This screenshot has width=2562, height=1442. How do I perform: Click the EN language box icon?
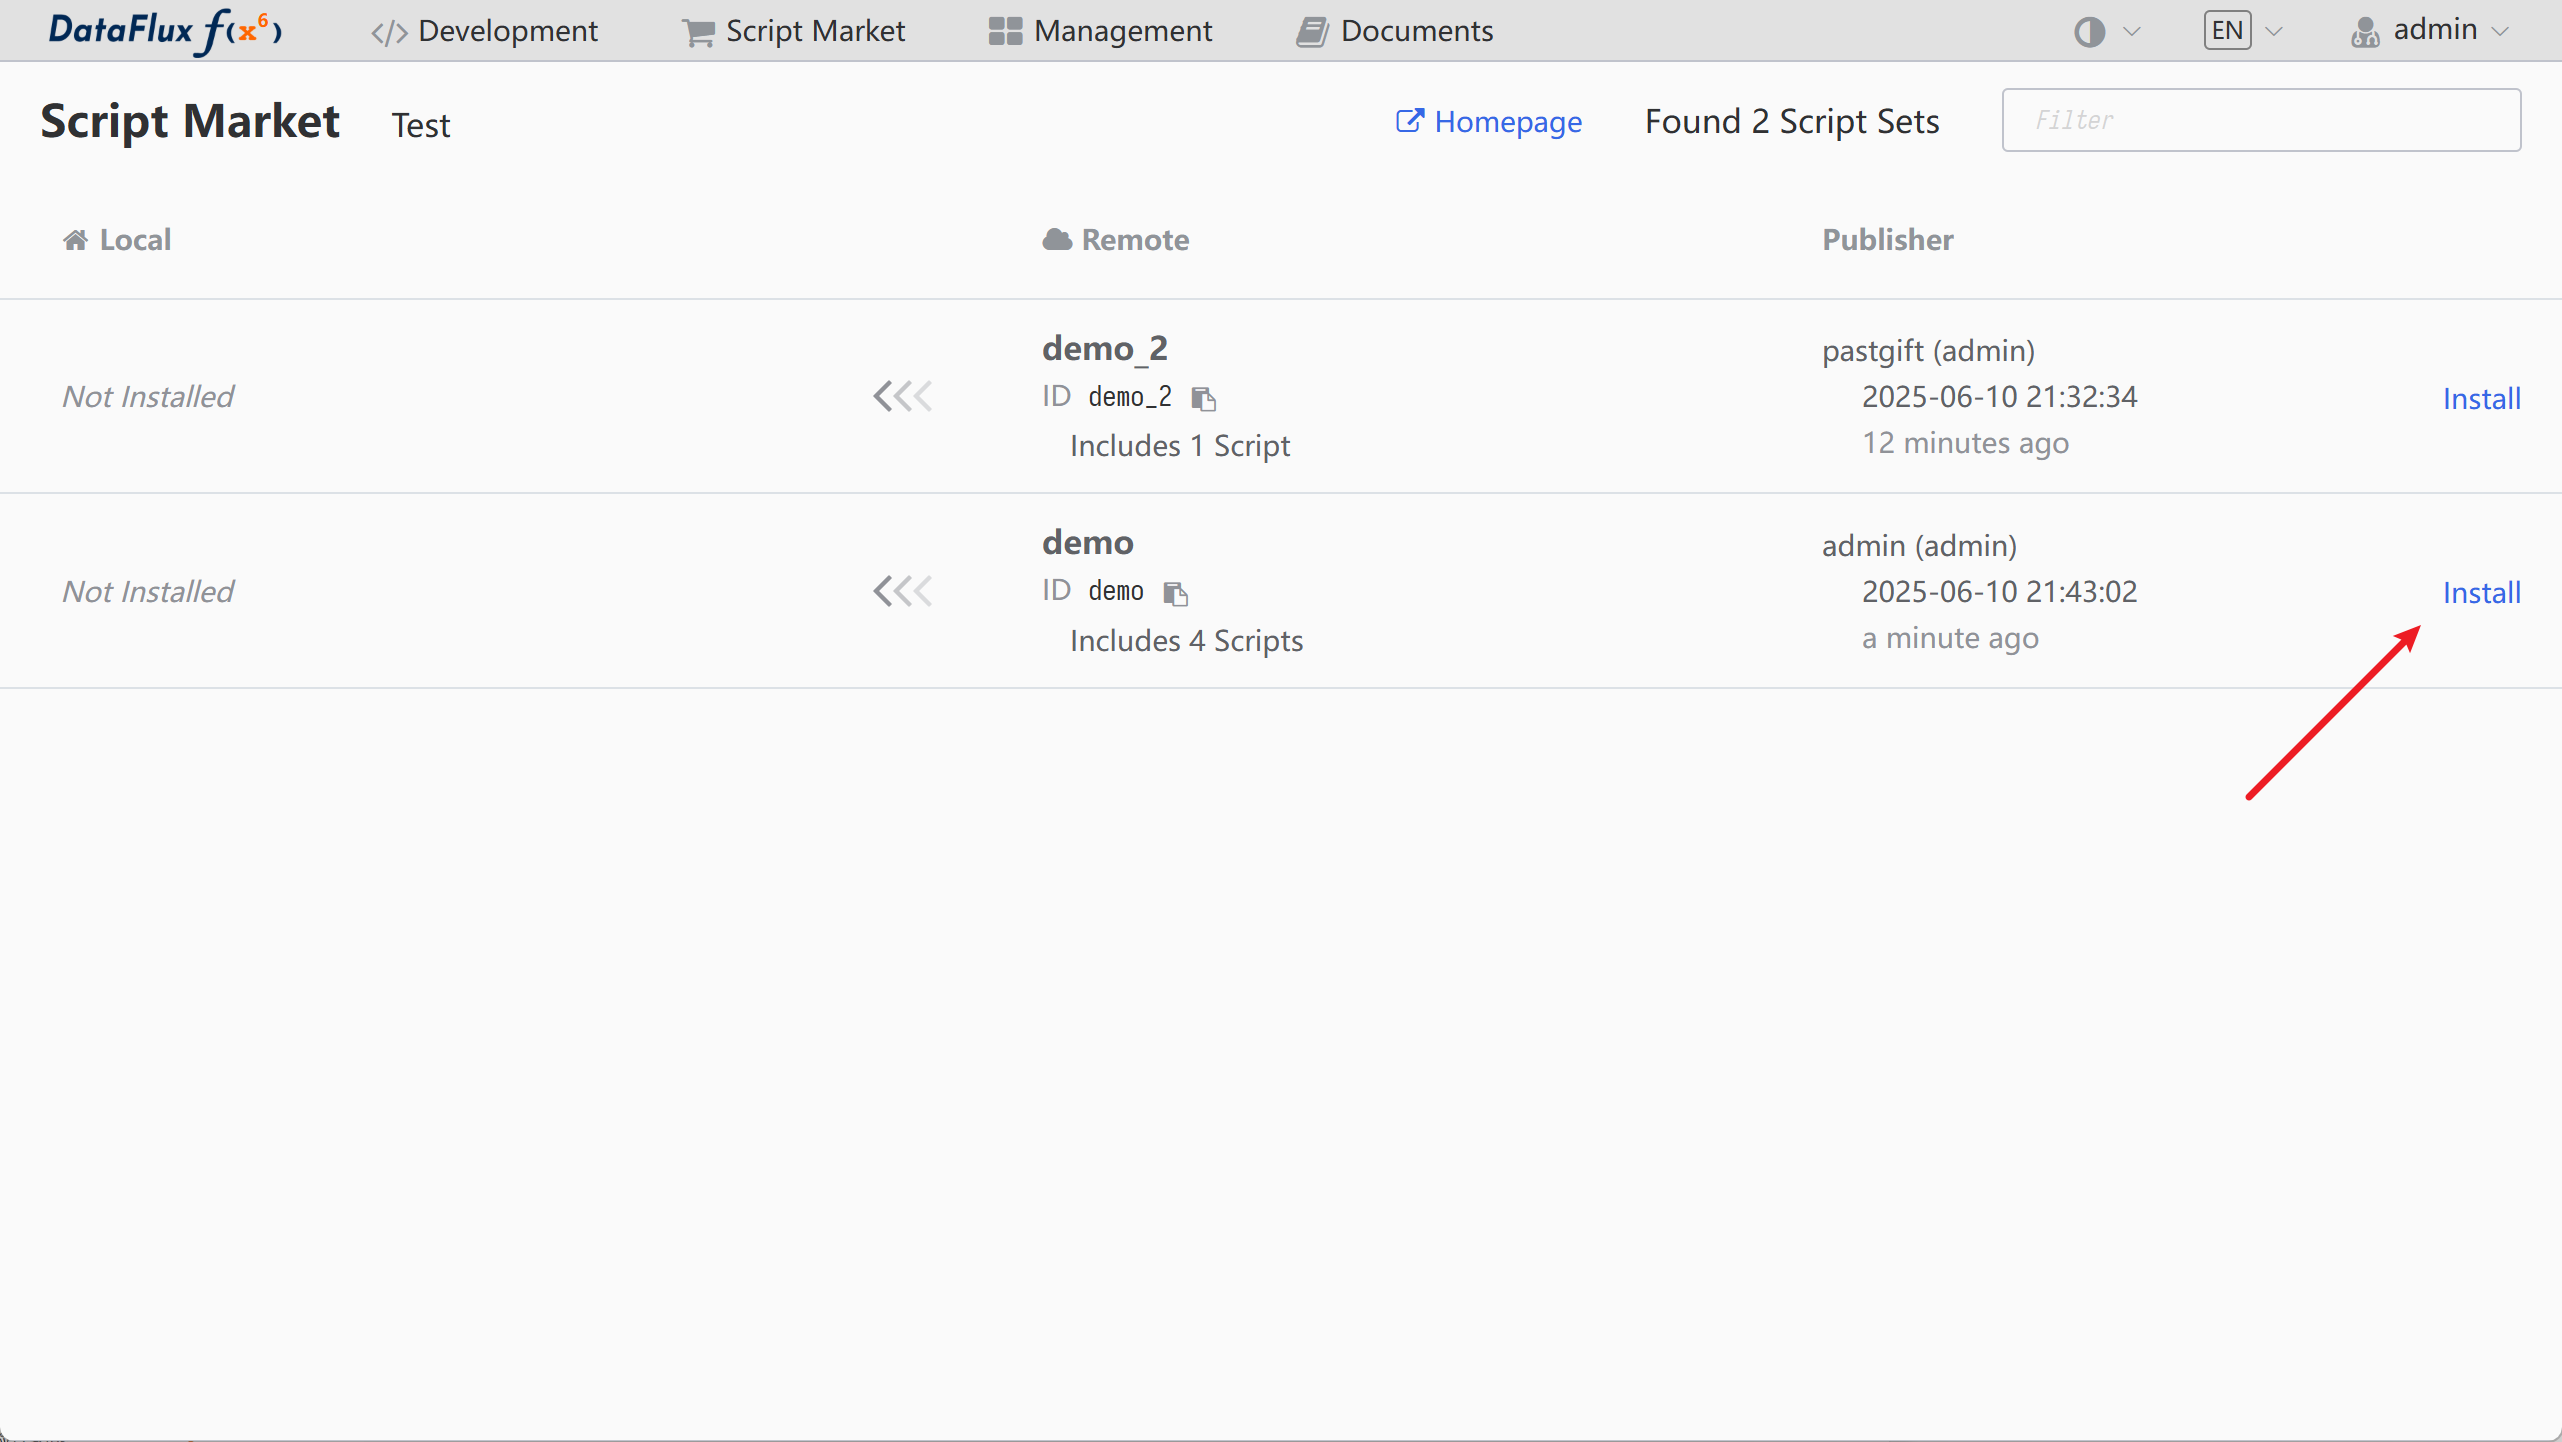2227,31
